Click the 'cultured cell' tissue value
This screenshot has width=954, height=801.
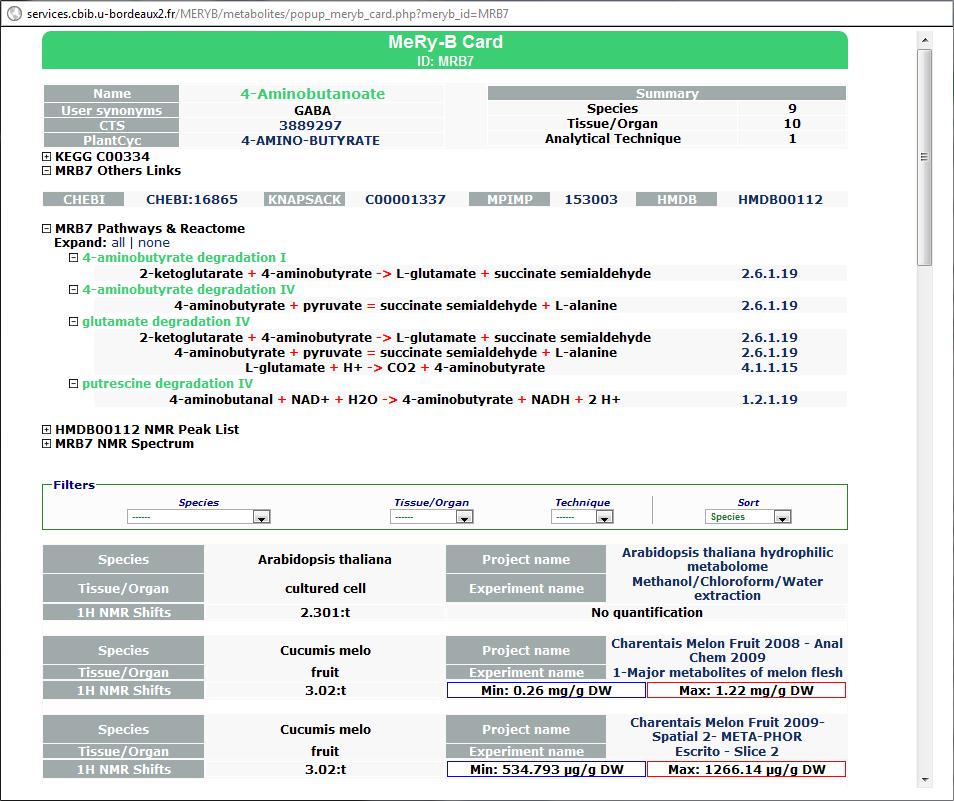tap(326, 589)
